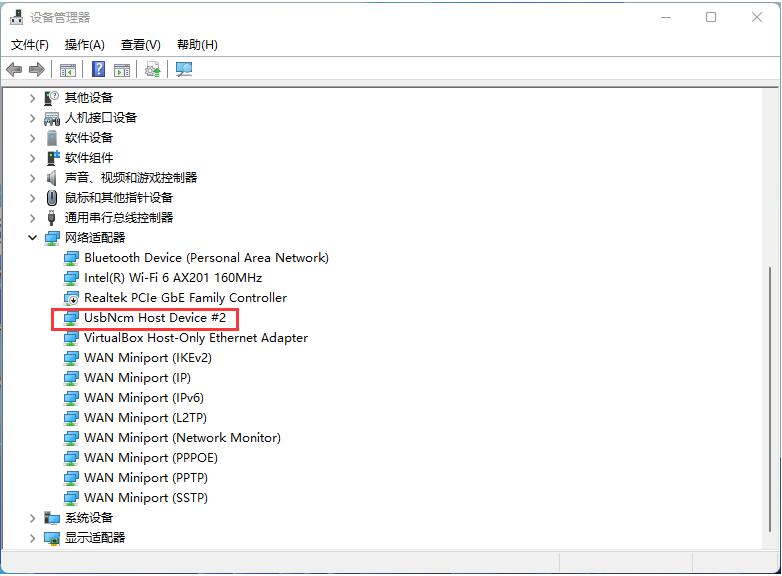
Task: Close the Device Manager window
Action: [757, 17]
